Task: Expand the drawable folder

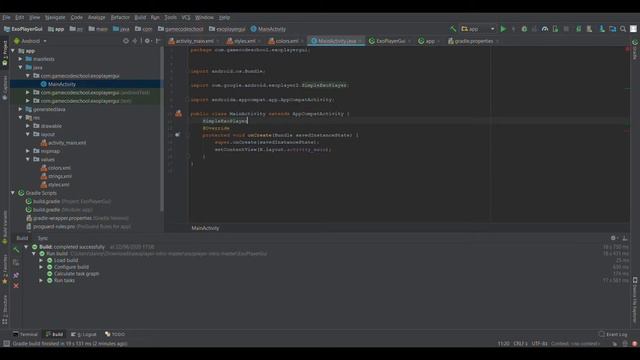Action: [x=28, y=126]
